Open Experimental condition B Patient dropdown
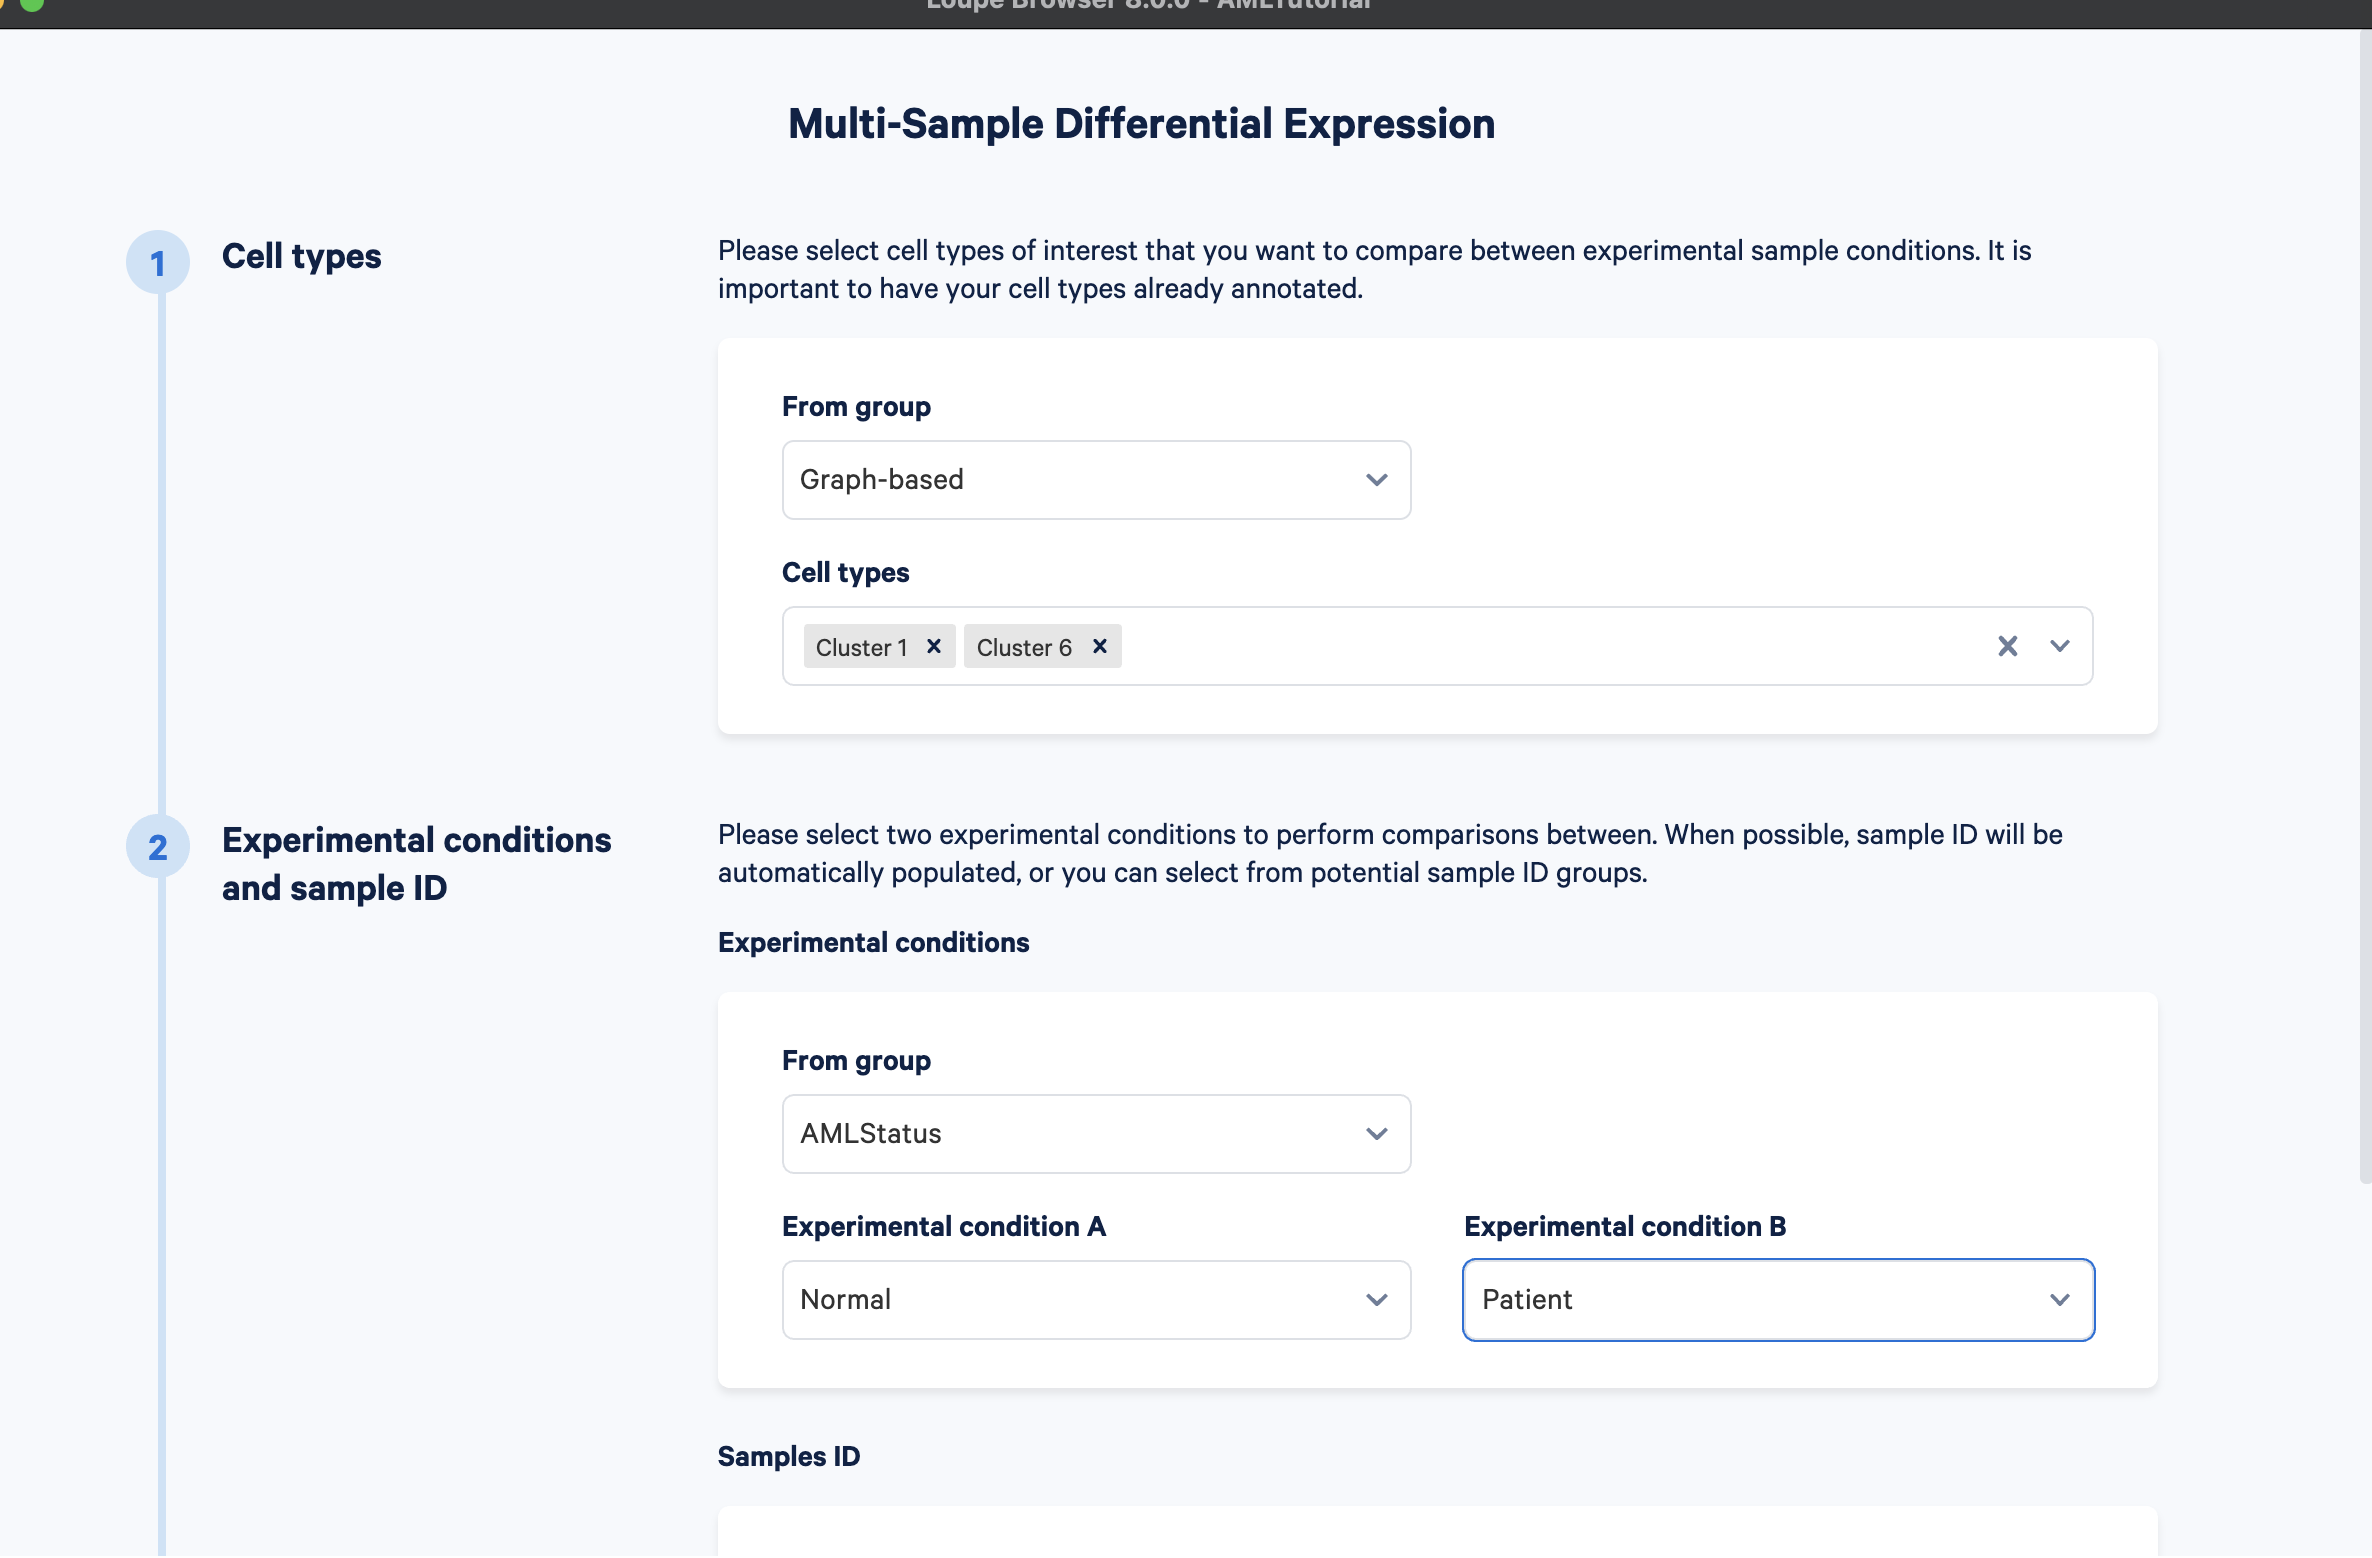 (x=1778, y=1300)
